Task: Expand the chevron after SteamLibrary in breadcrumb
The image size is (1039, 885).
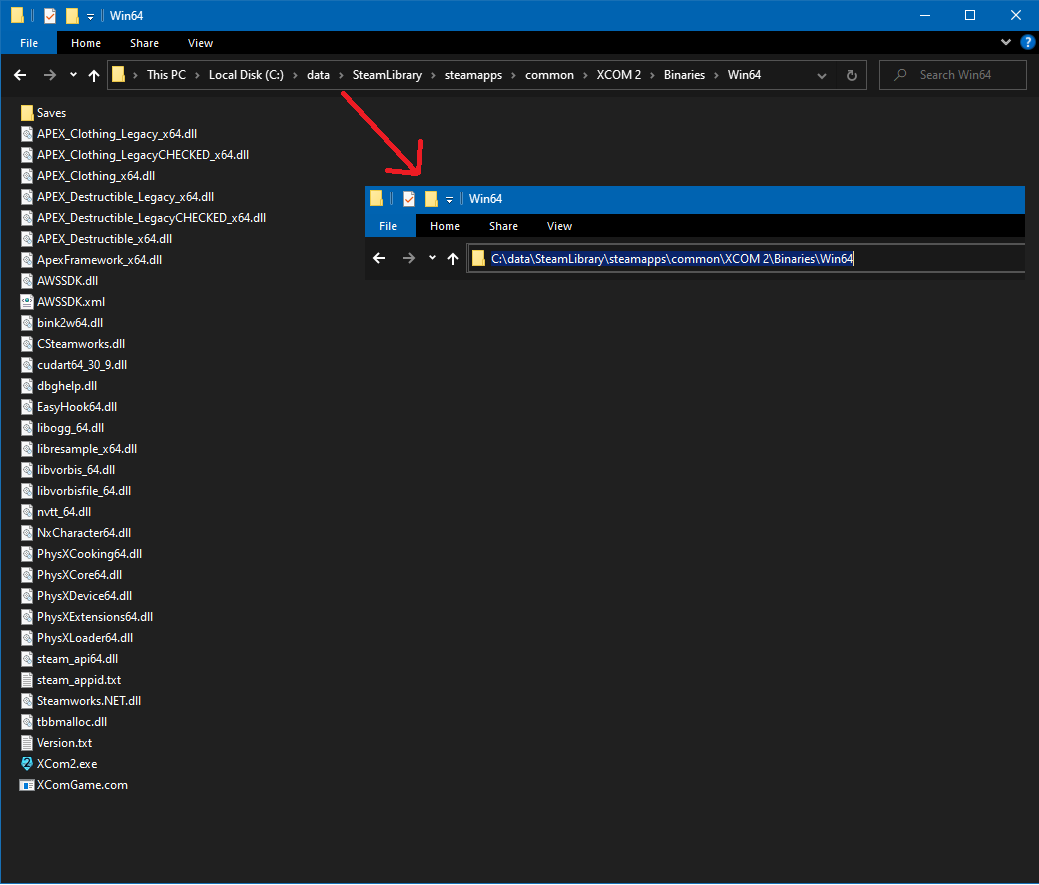Action: pos(433,76)
